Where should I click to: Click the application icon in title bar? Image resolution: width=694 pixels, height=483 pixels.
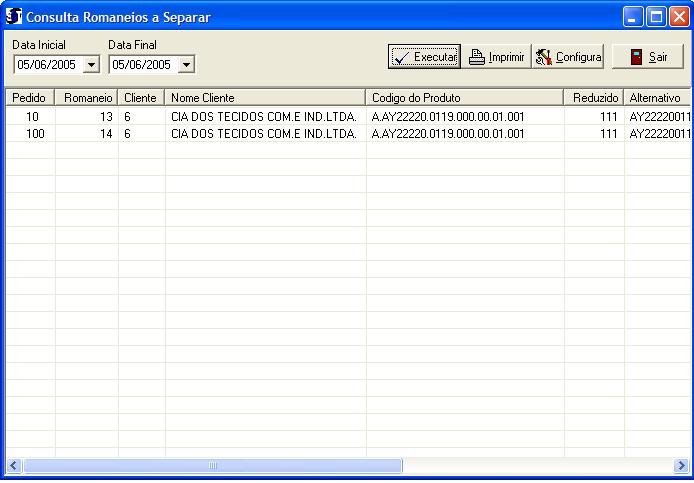click(x=14, y=17)
